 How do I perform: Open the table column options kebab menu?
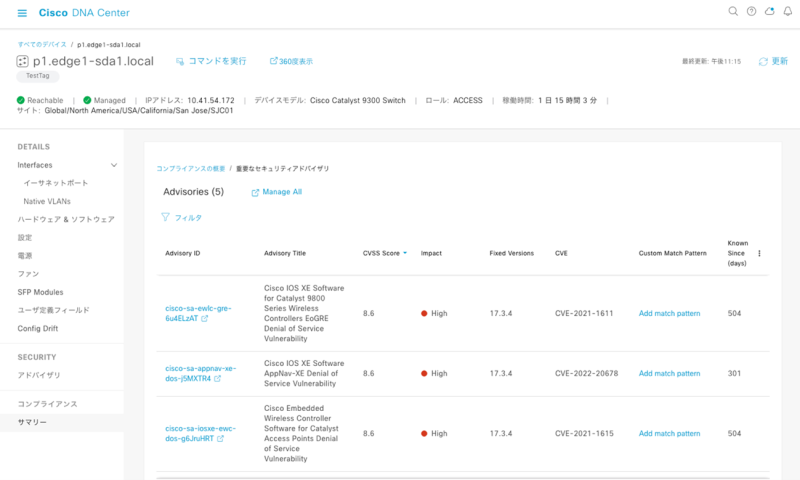pyautogui.click(x=759, y=253)
